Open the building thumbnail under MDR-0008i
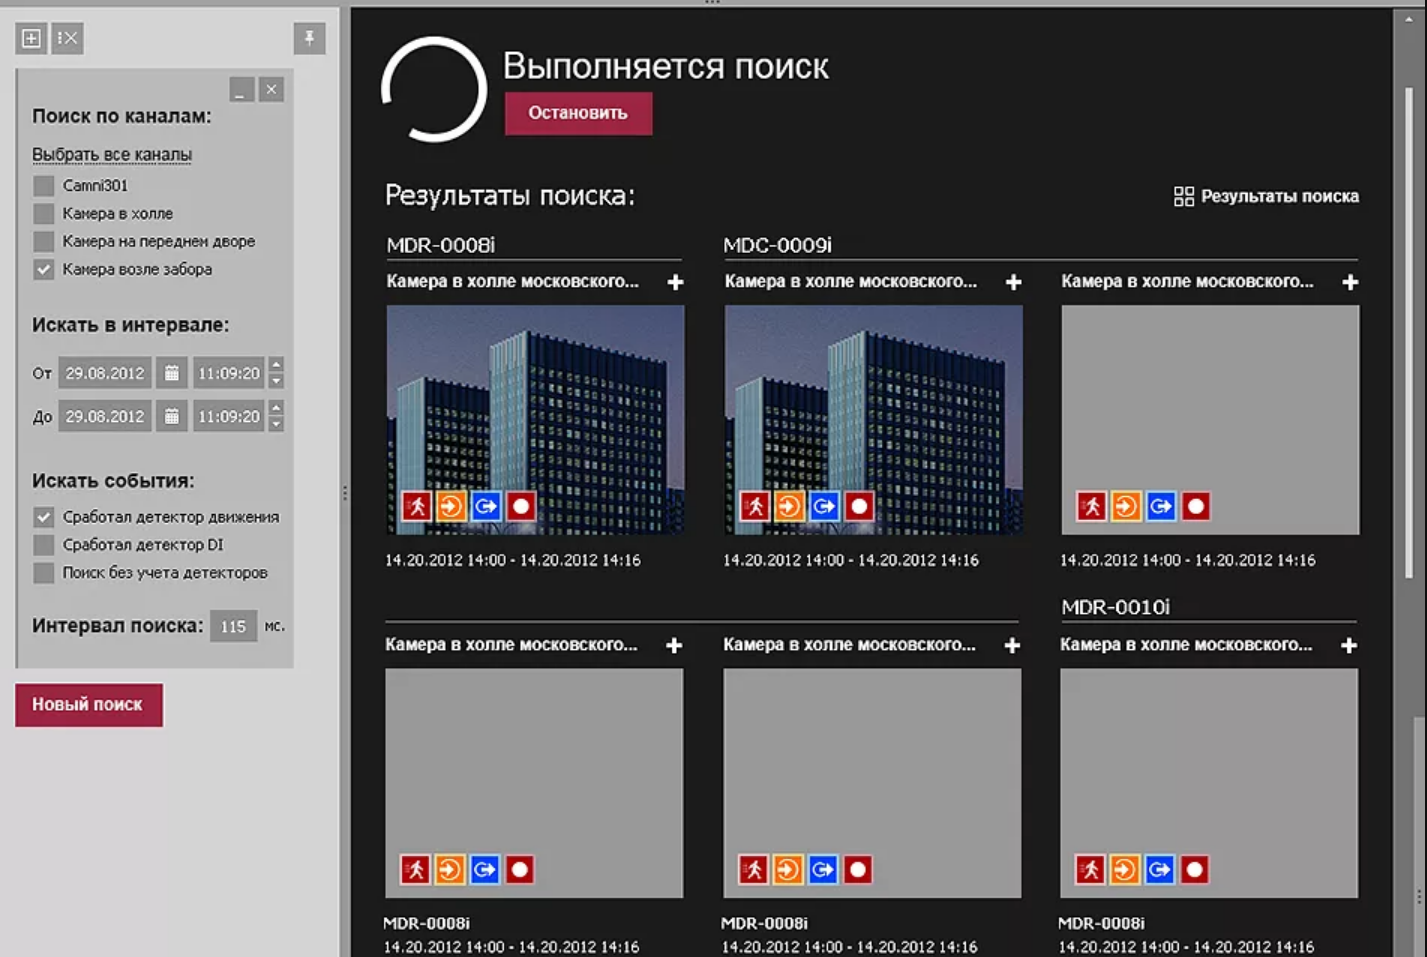 [535, 420]
